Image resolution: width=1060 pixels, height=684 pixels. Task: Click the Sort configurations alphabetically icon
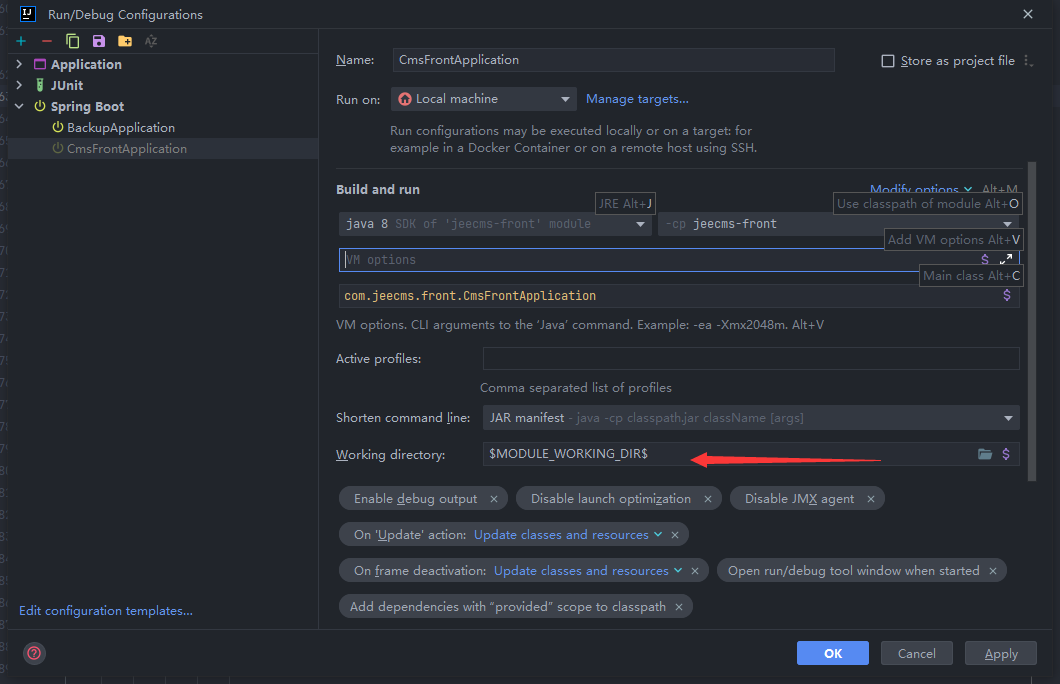[151, 41]
